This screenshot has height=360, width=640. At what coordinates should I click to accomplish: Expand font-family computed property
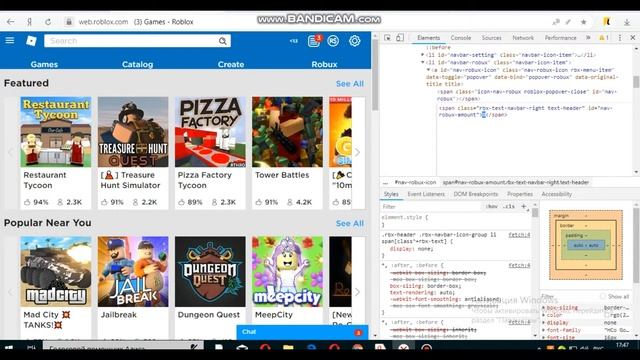click(543, 330)
